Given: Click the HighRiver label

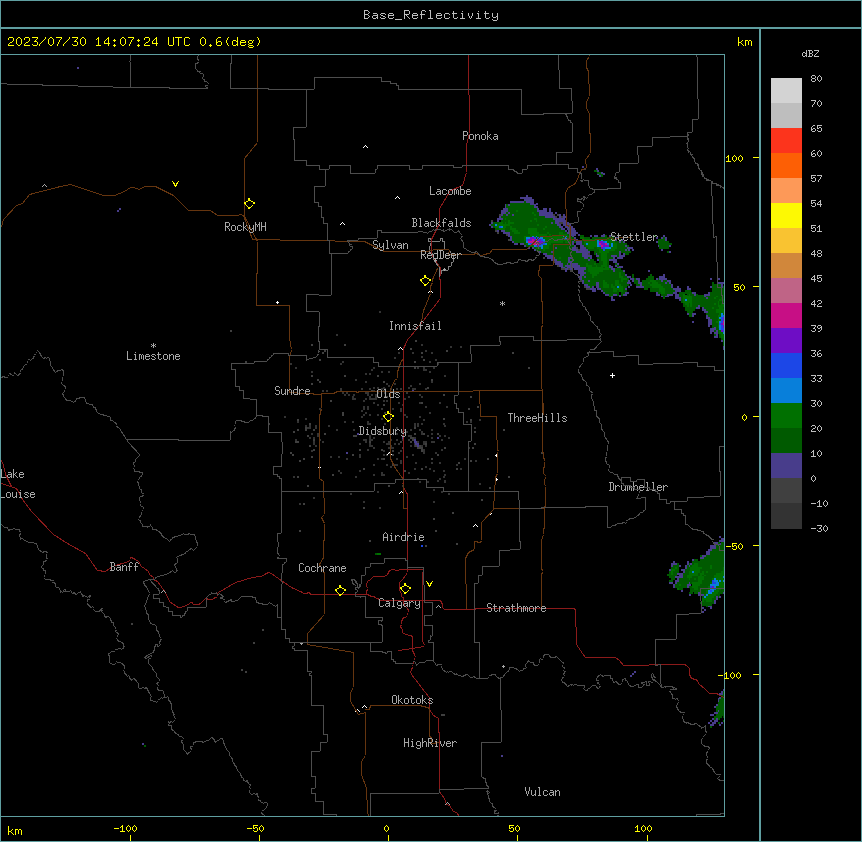Looking at the screenshot, I should point(430,743).
